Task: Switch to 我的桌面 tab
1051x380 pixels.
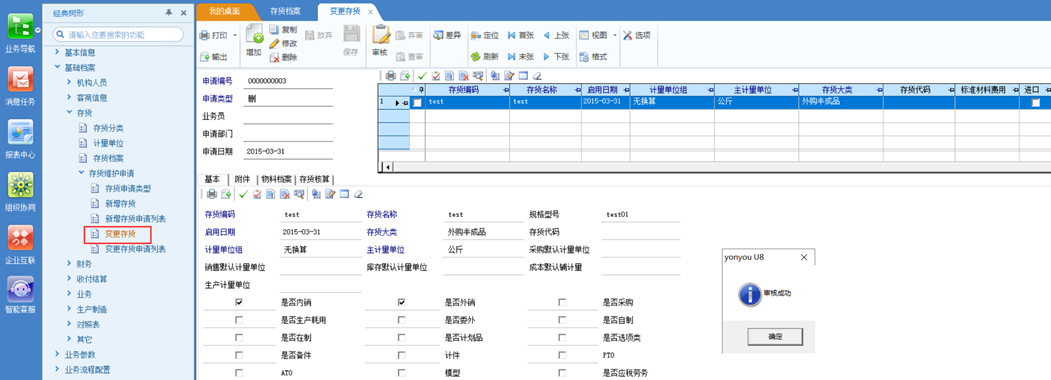Action: 225,11
